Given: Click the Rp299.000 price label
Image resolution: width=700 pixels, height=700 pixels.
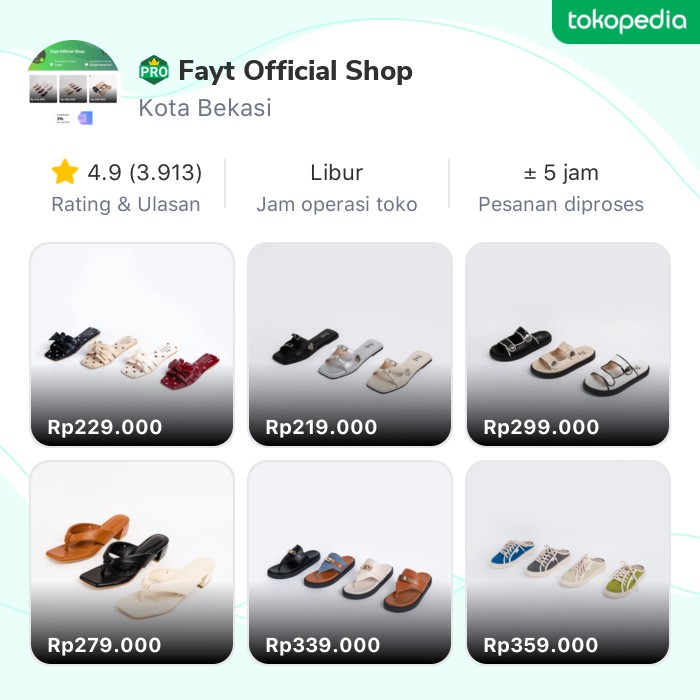Looking at the screenshot, I should pos(540,427).
